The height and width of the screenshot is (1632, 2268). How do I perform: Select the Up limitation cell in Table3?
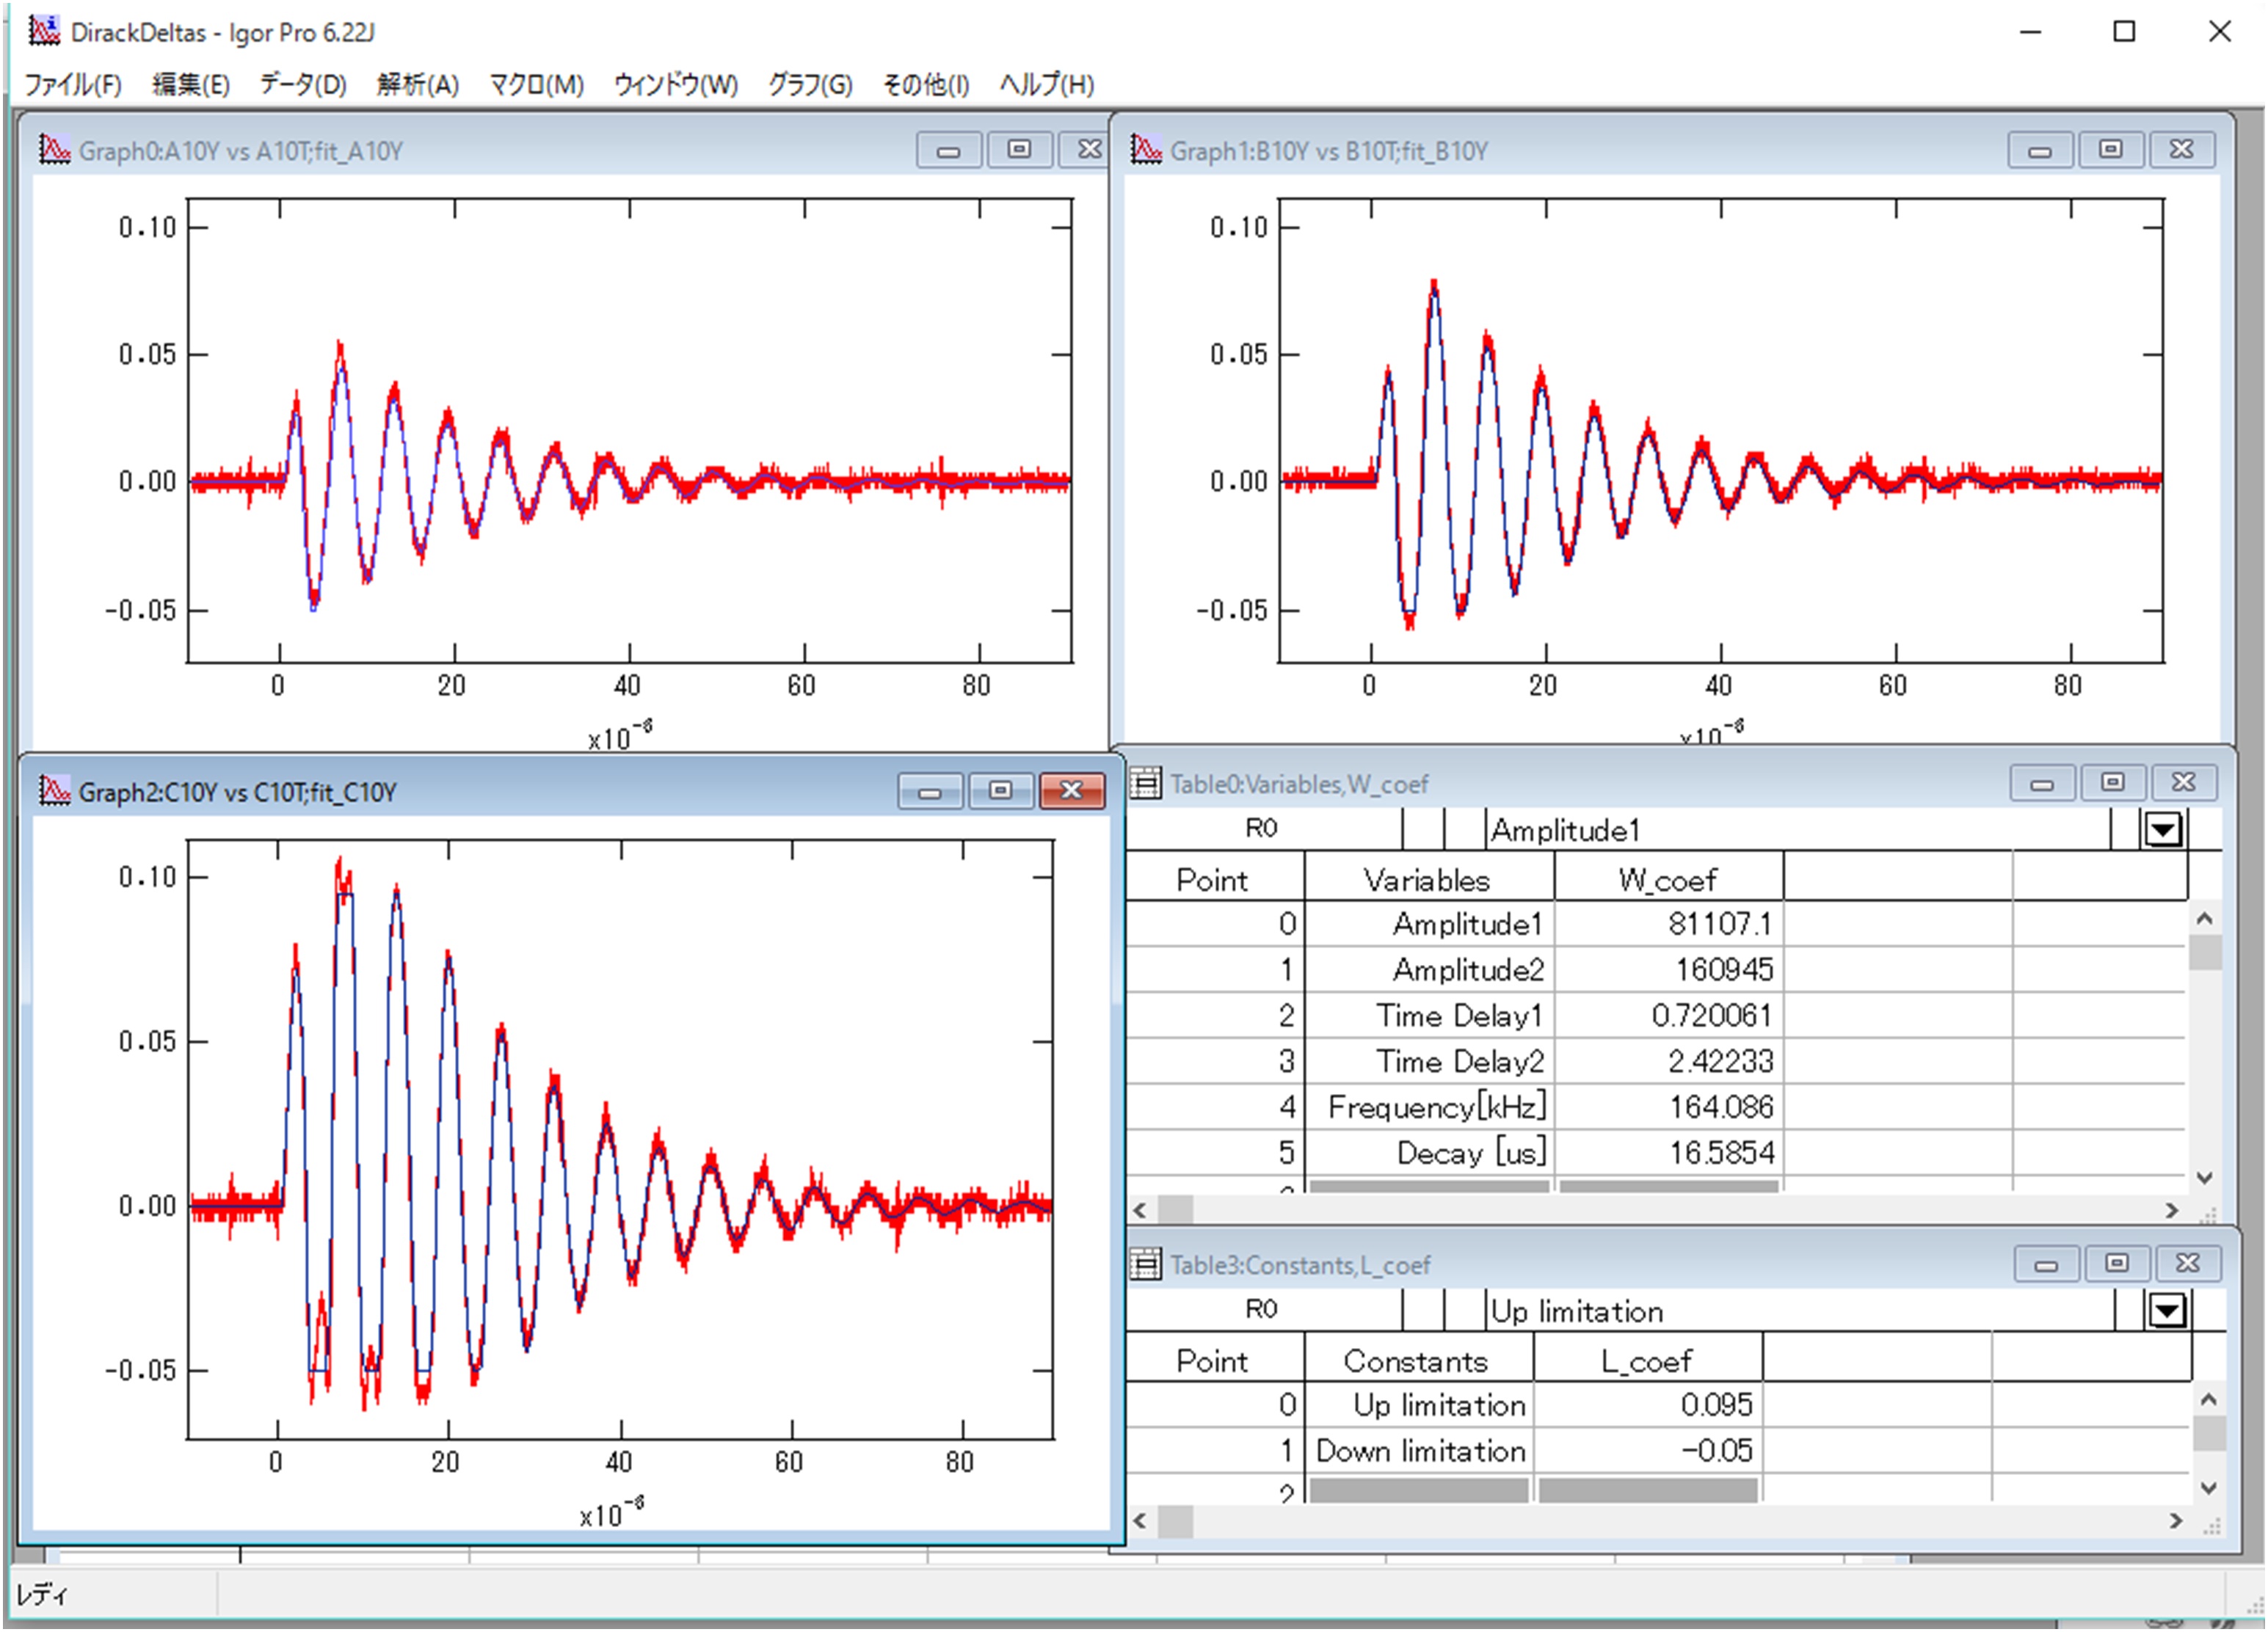click(x=1418, y=1404)
